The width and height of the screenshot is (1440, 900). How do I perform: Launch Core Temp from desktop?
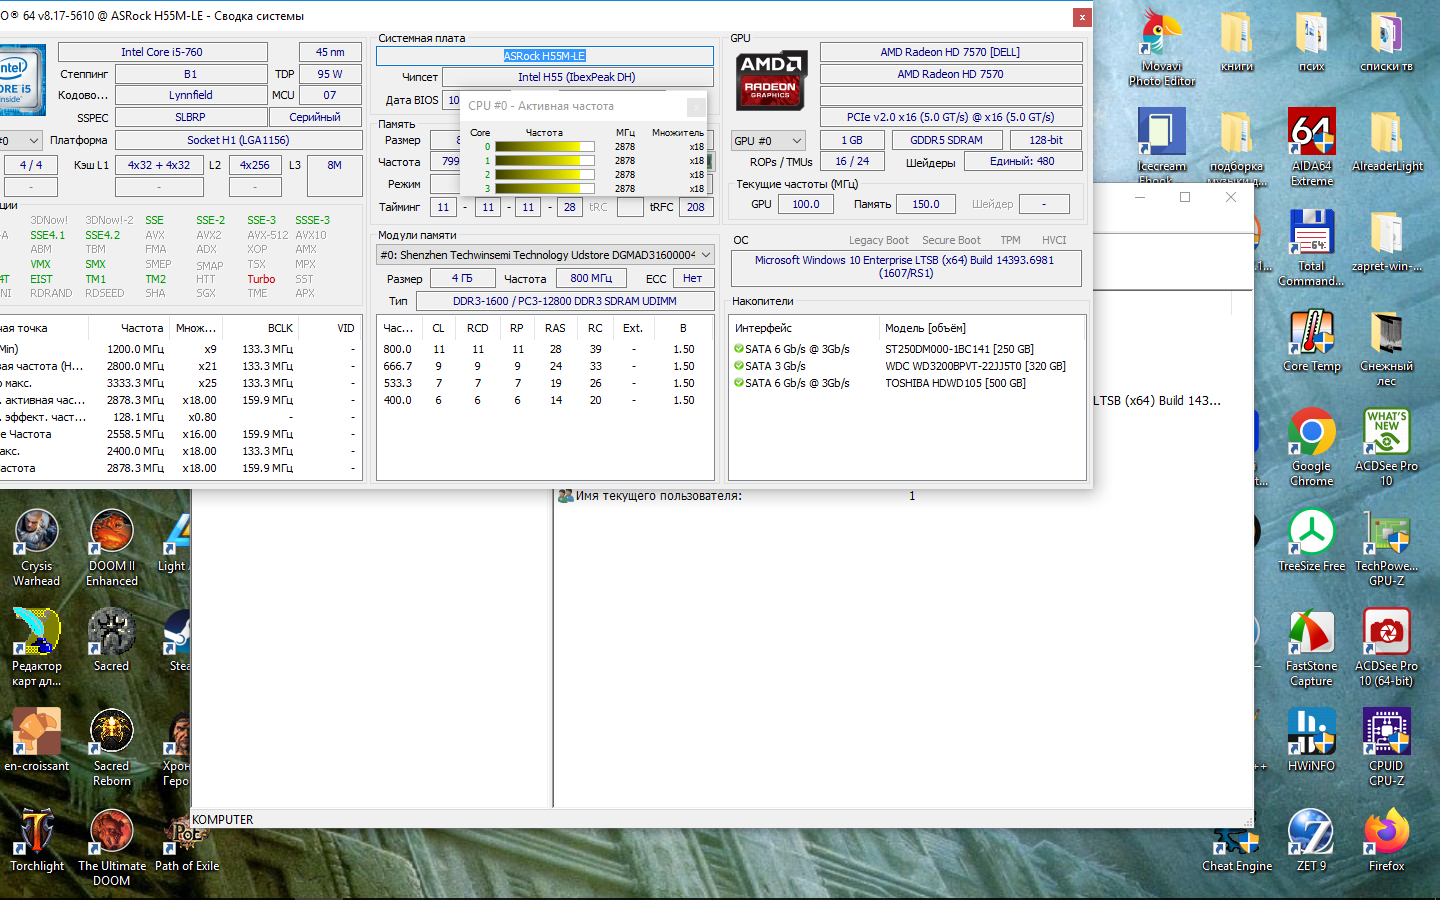[1312, 341]
